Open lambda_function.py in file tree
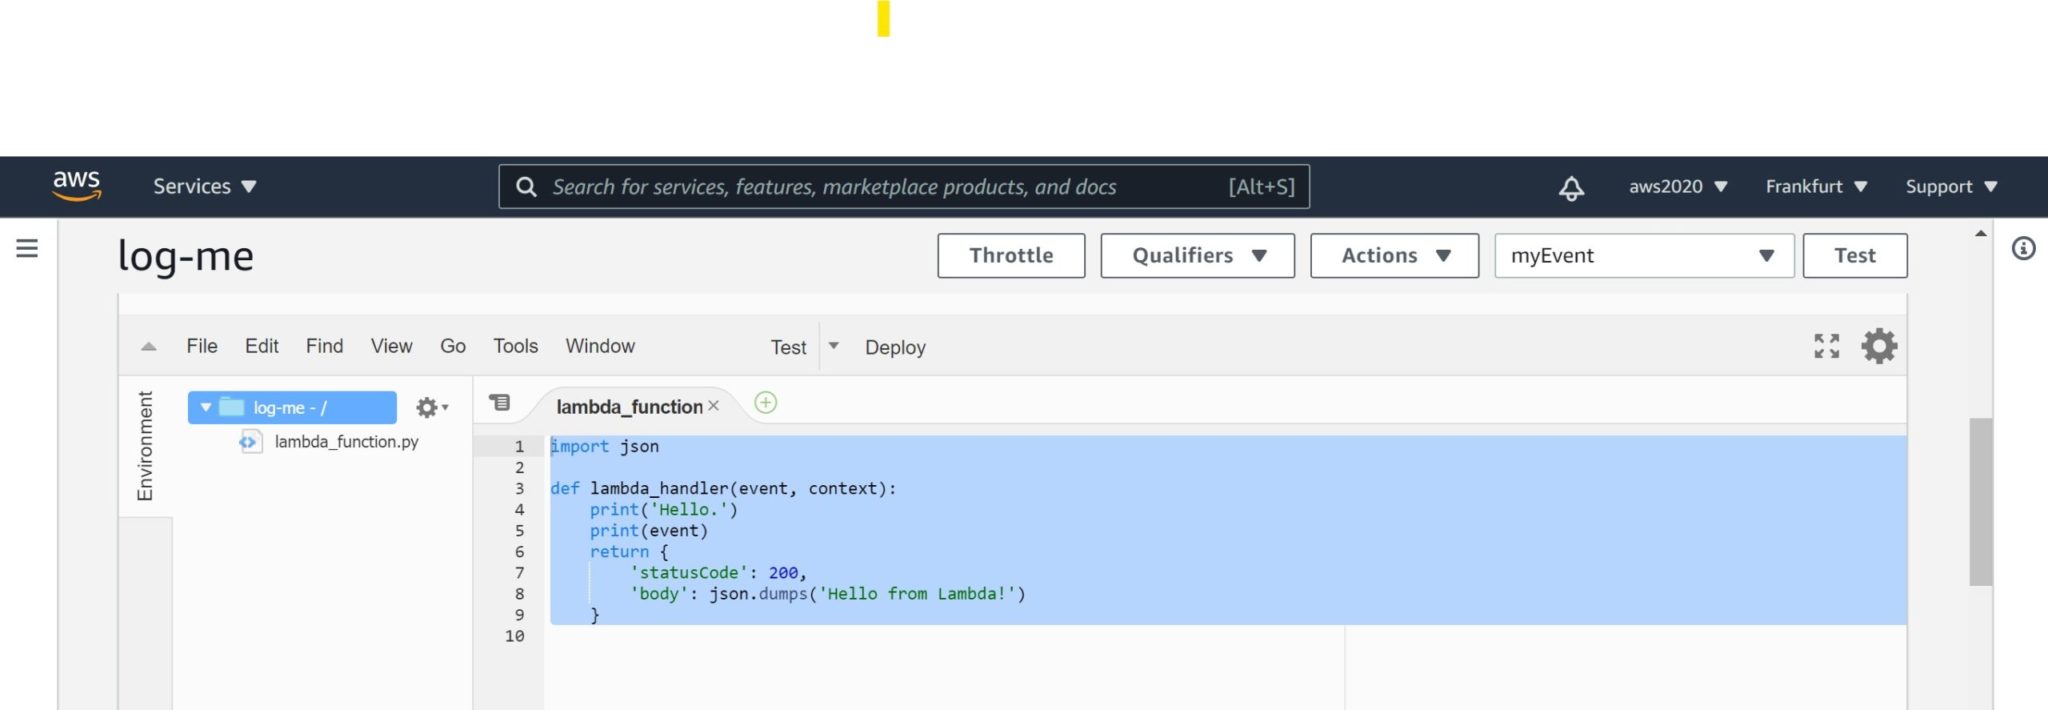Screen dimensions: 2048x710 click(x=346, y=441)
